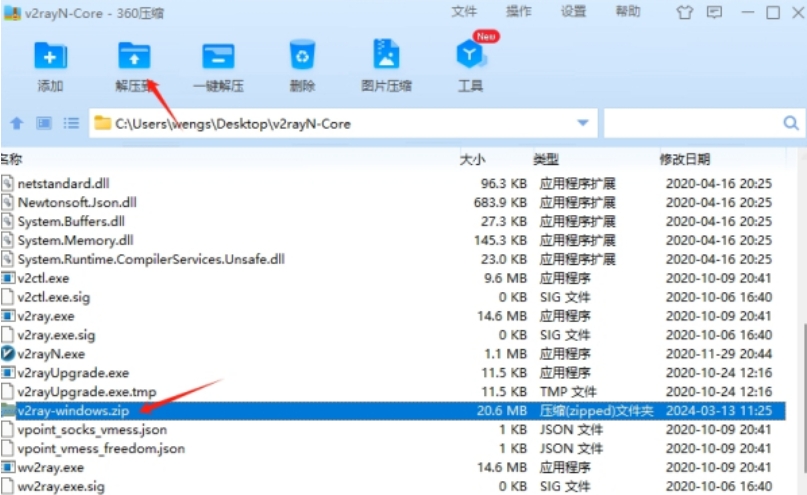
Task: Sort files by the 修改日期 column header
Action: [685, 159]
